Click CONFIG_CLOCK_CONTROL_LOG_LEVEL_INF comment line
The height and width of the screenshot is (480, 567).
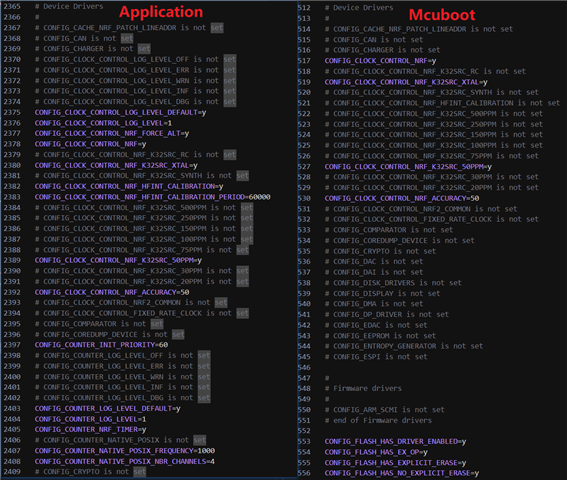(x=135, y=91)
